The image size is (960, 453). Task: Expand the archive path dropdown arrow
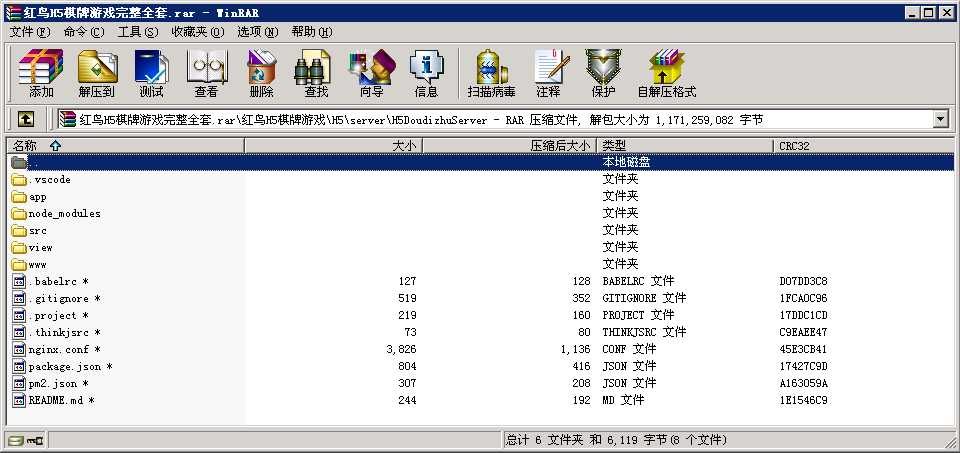pos(940,120)
